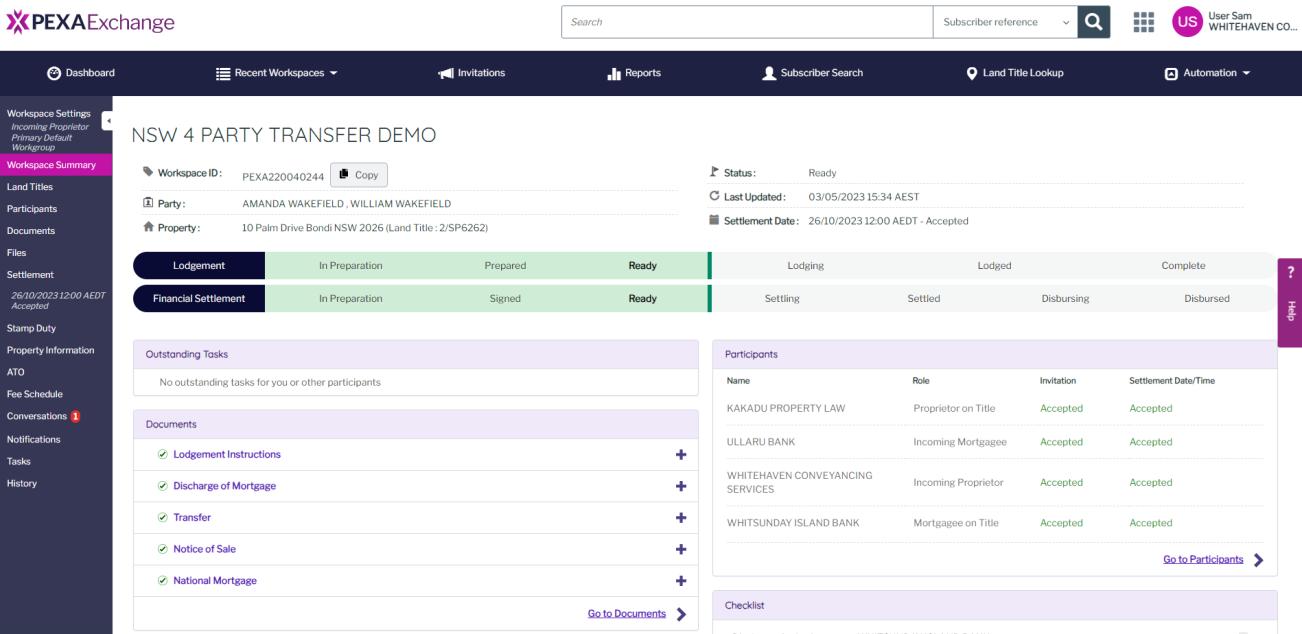Select Workspace Summary in sidebar
The image size is (1302, 634).
[56, 165]
